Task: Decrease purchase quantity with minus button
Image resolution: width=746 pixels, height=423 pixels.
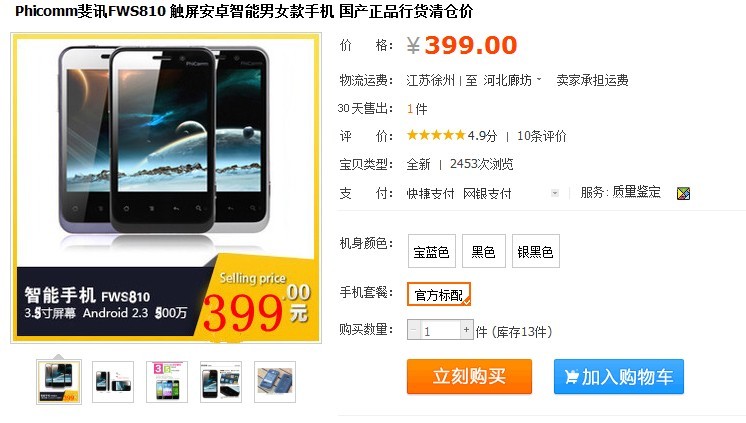Action: (413, 330)
